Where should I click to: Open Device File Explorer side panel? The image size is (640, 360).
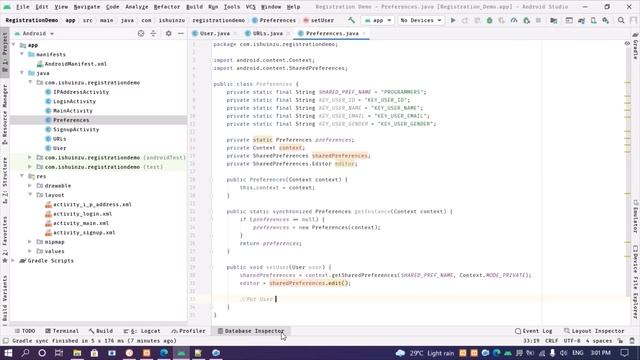636,282
